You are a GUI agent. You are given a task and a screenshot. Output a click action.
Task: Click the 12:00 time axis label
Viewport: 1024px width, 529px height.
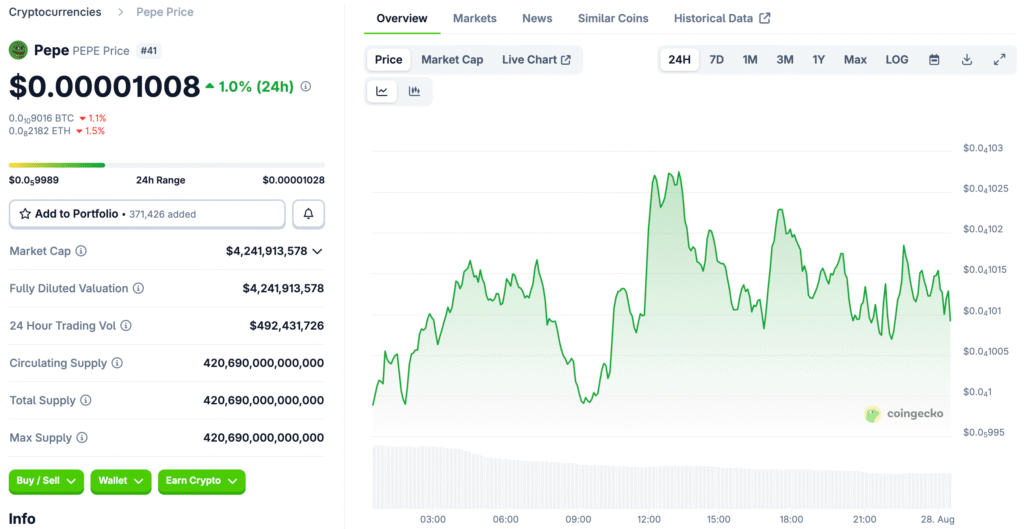648,520
